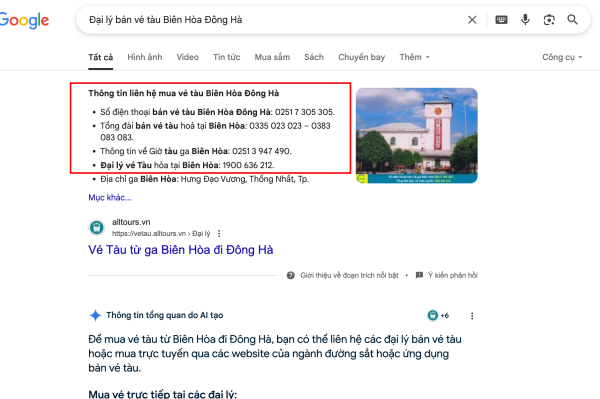
Task: Open Vé Tàu từ ga Biên Hòa đi Đông Hà
Action: [x=181, y=250]
